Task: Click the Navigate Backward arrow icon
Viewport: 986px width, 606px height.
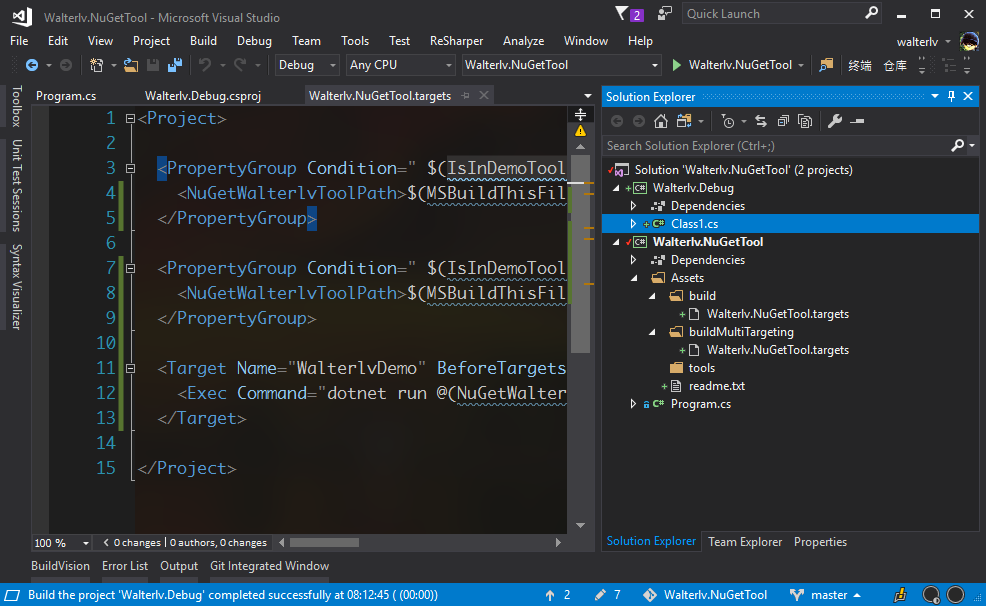Action: [x=32, y=65]
